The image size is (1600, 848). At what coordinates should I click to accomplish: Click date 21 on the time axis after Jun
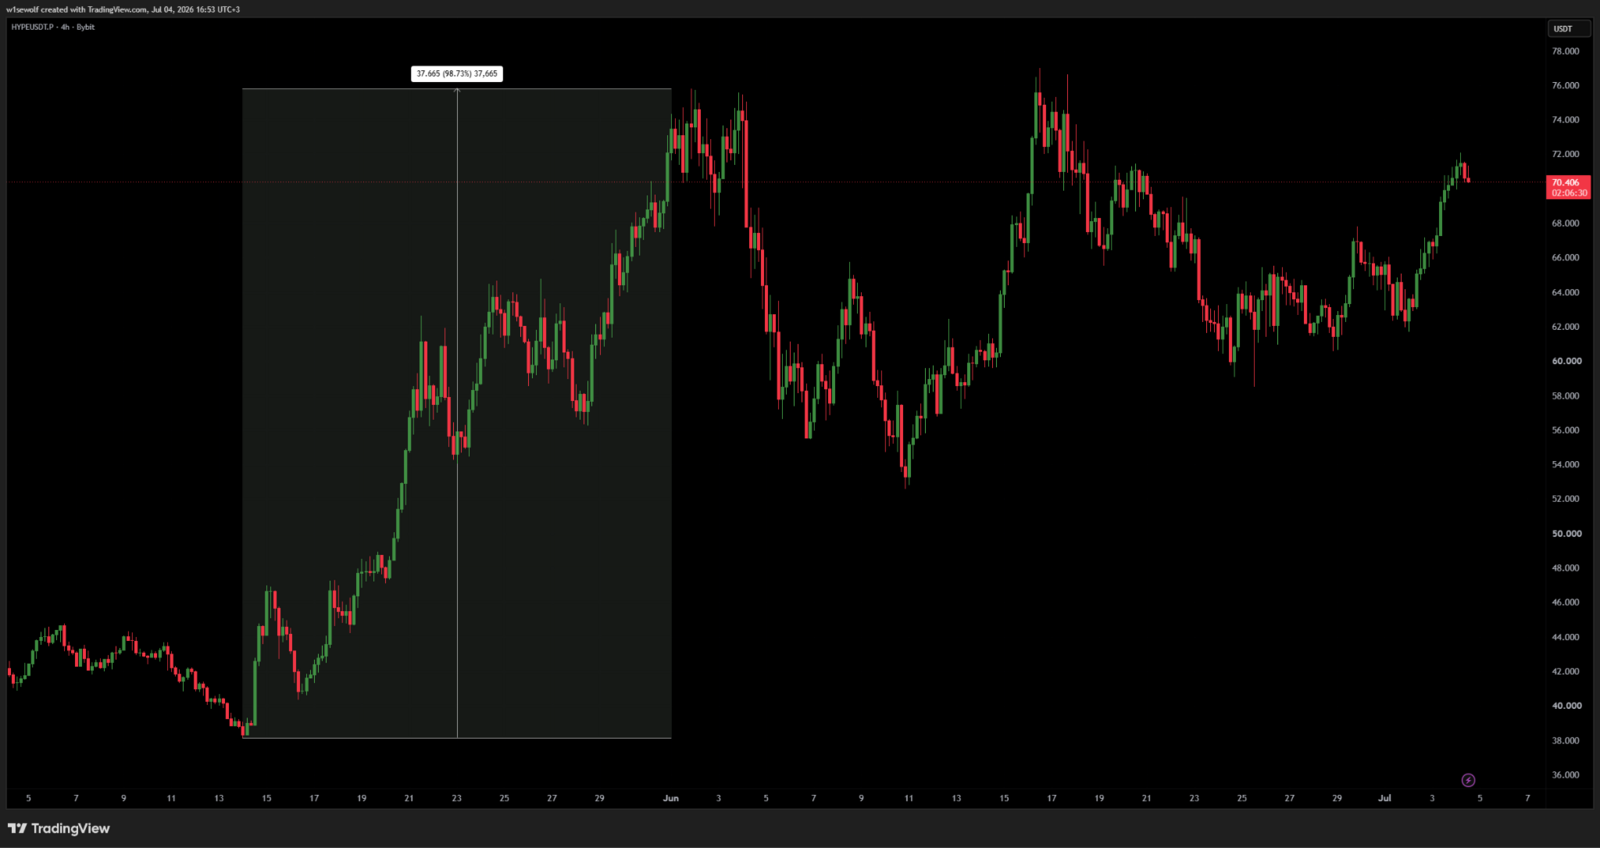1147,798
